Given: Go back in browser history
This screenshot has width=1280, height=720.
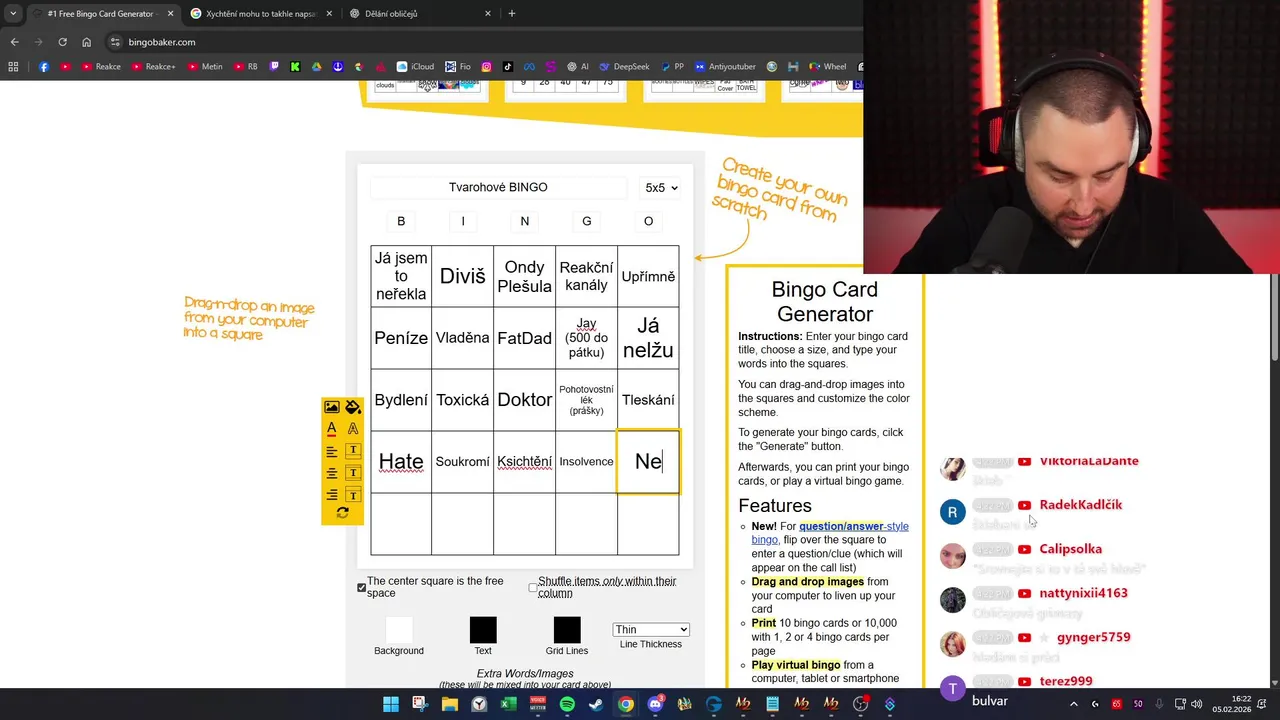Looking at the screenshot, I should (x=14, y=42).
